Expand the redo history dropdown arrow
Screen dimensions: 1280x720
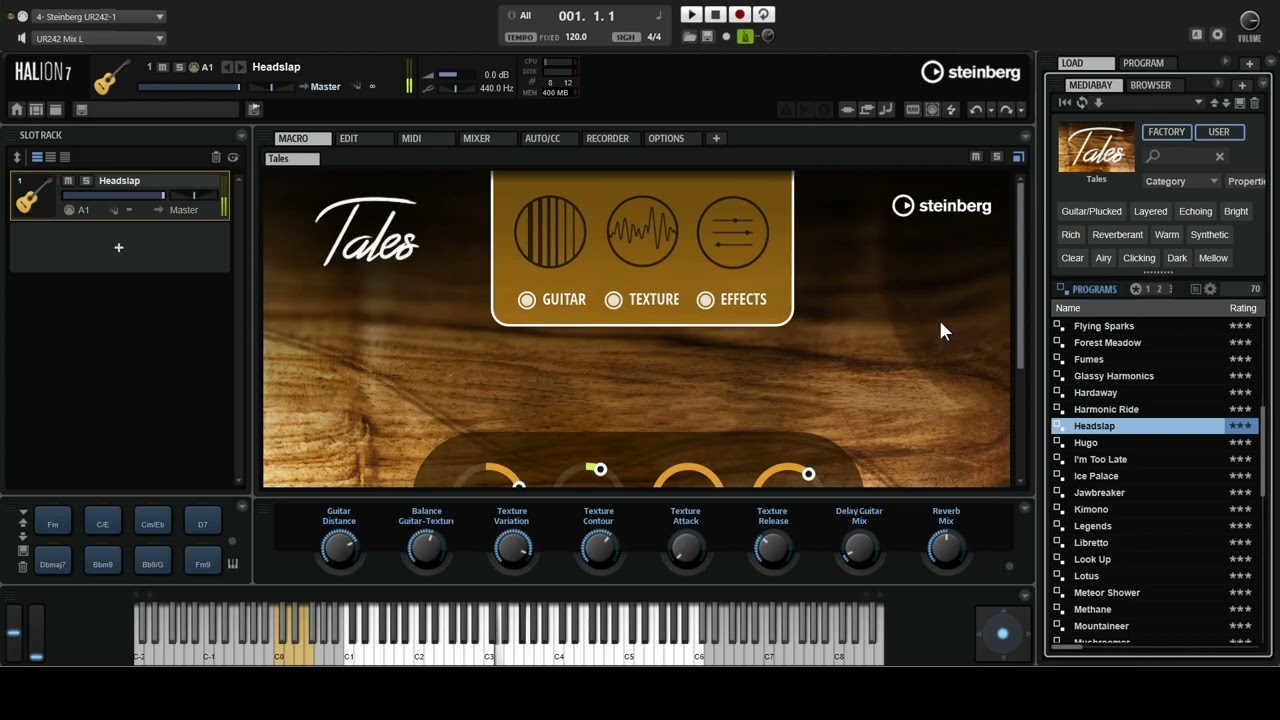tap(1020, 111)
